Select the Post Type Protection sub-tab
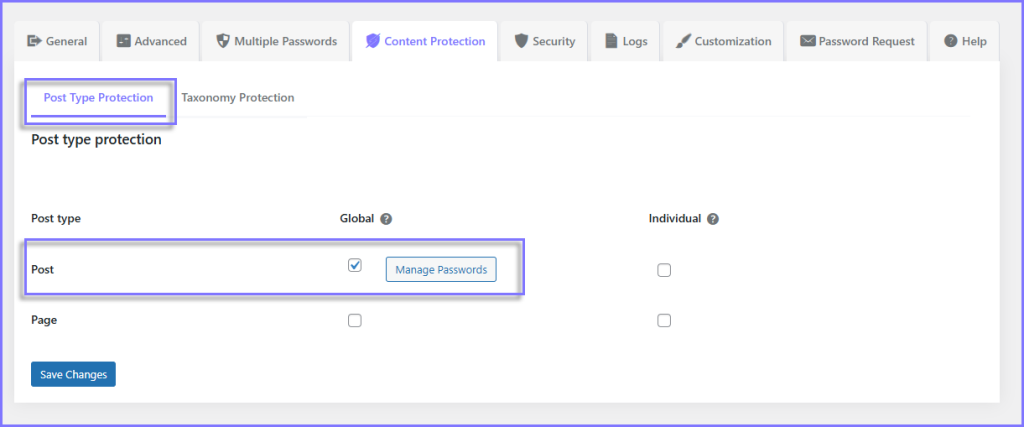The width and height of the screenshot is (1024, 427). (x=98, y=98)
